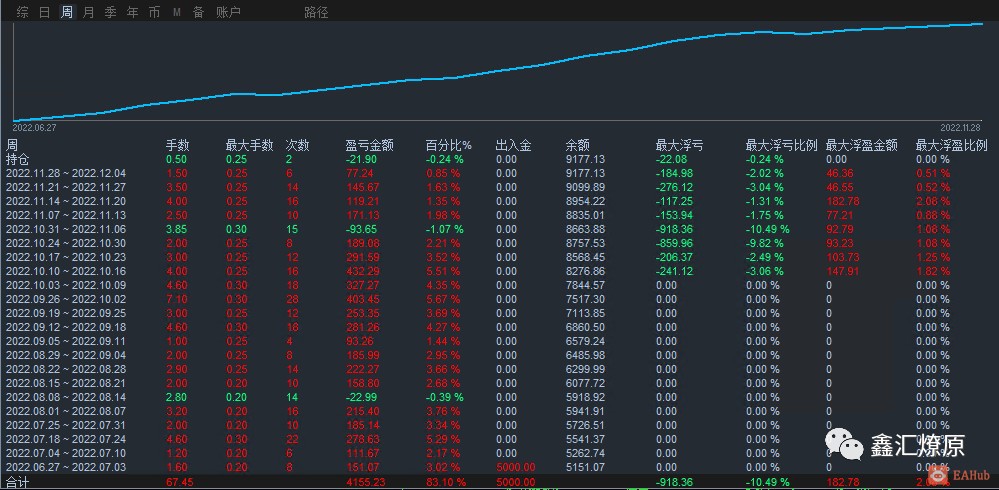Click the 盈亏金额 column header
The width and height of the screenshot is (999, 490).
(x=370, y=145)
